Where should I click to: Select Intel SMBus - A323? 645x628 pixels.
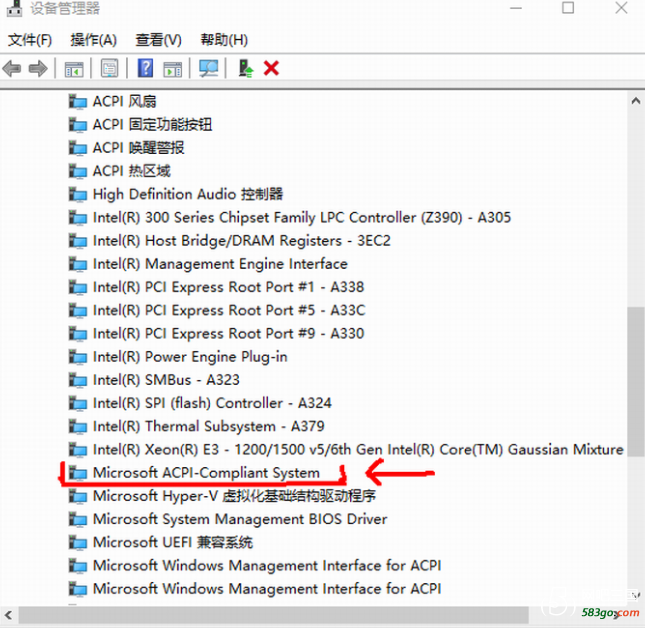tap(166, 380)
